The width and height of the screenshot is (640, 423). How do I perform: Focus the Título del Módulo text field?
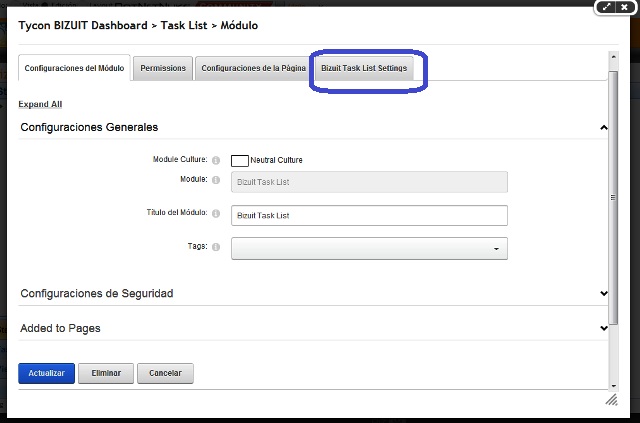[x=369, y=216]
